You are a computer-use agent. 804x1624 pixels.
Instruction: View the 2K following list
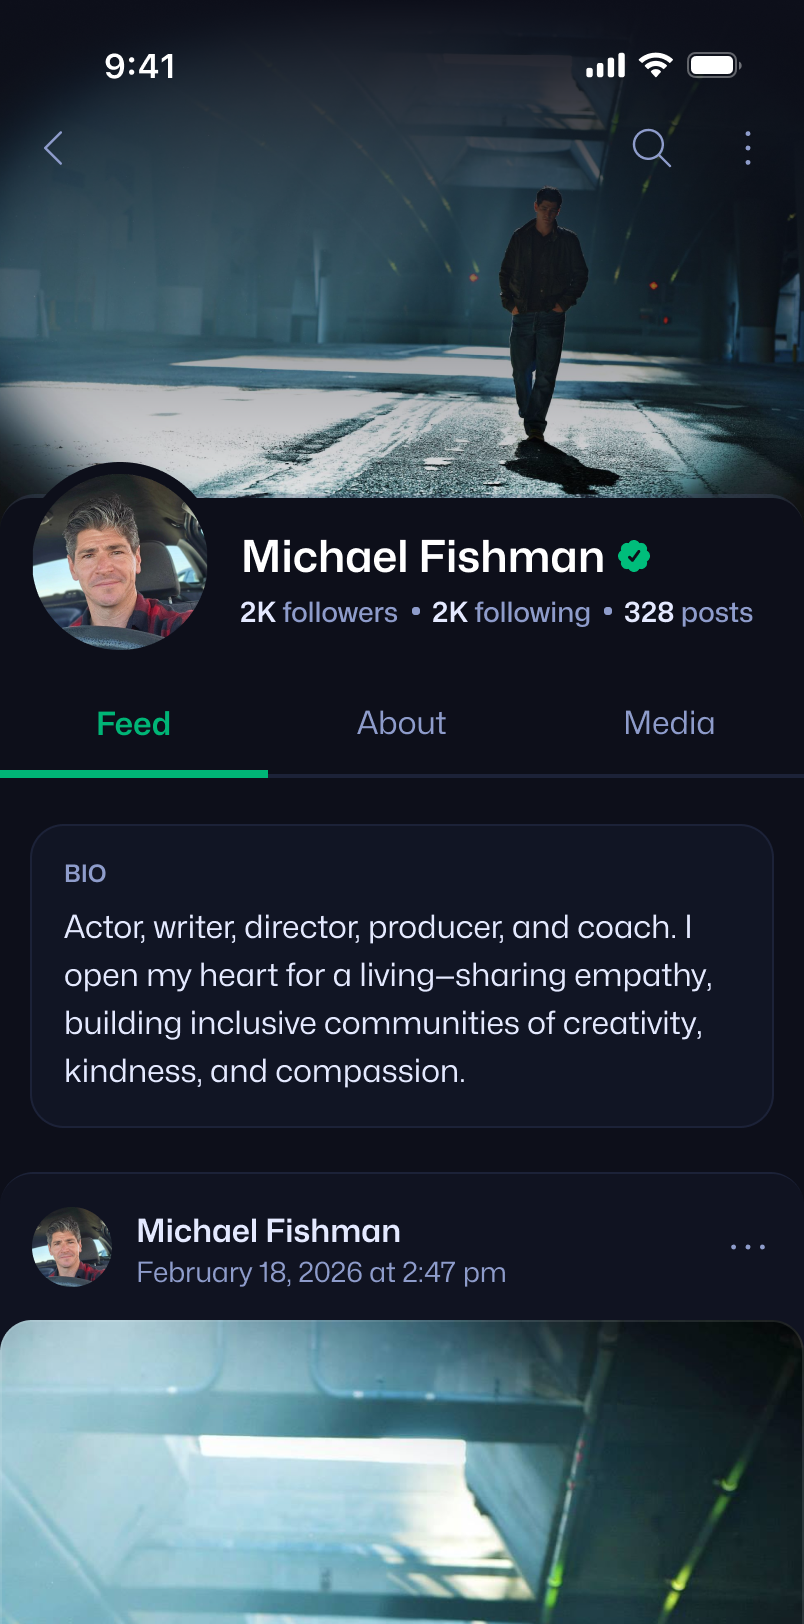(511, 612)
